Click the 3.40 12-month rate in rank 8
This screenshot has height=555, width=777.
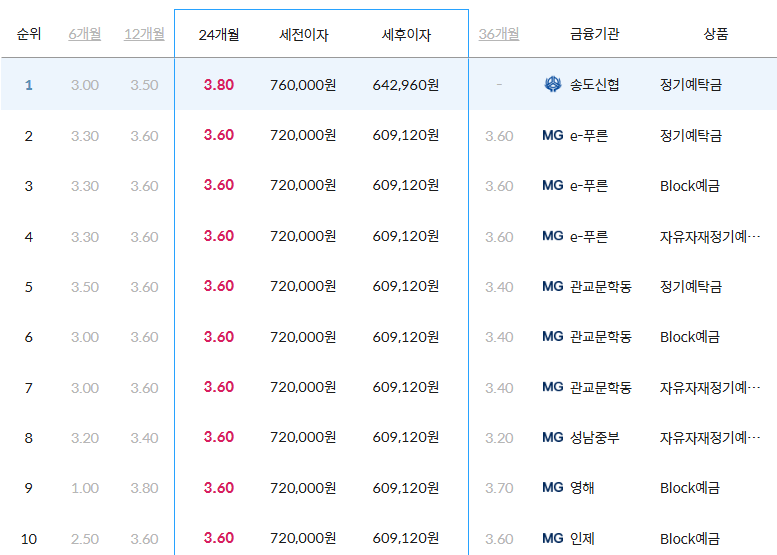(144, 438)
